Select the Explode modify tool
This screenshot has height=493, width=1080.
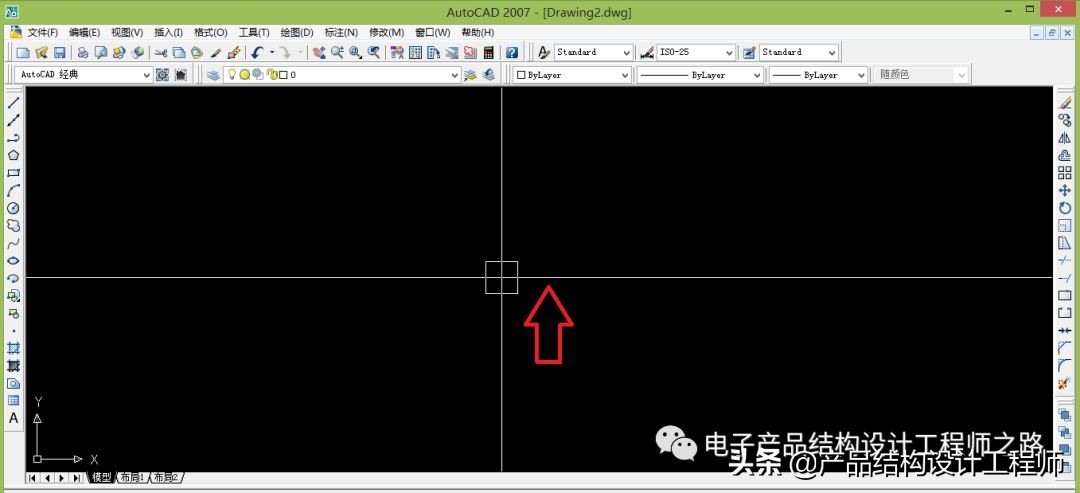pyautogui.click(x=1065, y=383)
